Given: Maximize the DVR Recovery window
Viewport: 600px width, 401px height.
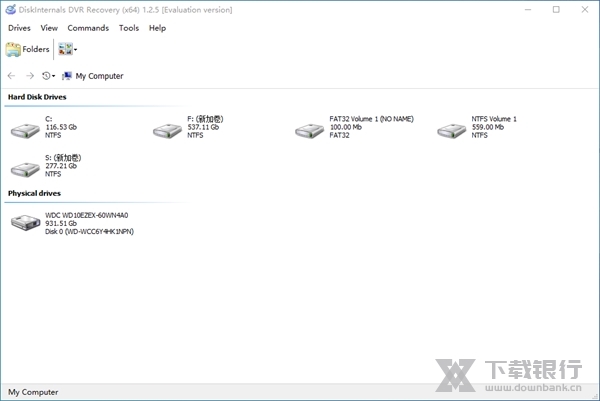Looking at the screenshot, I should coord(555,9).
